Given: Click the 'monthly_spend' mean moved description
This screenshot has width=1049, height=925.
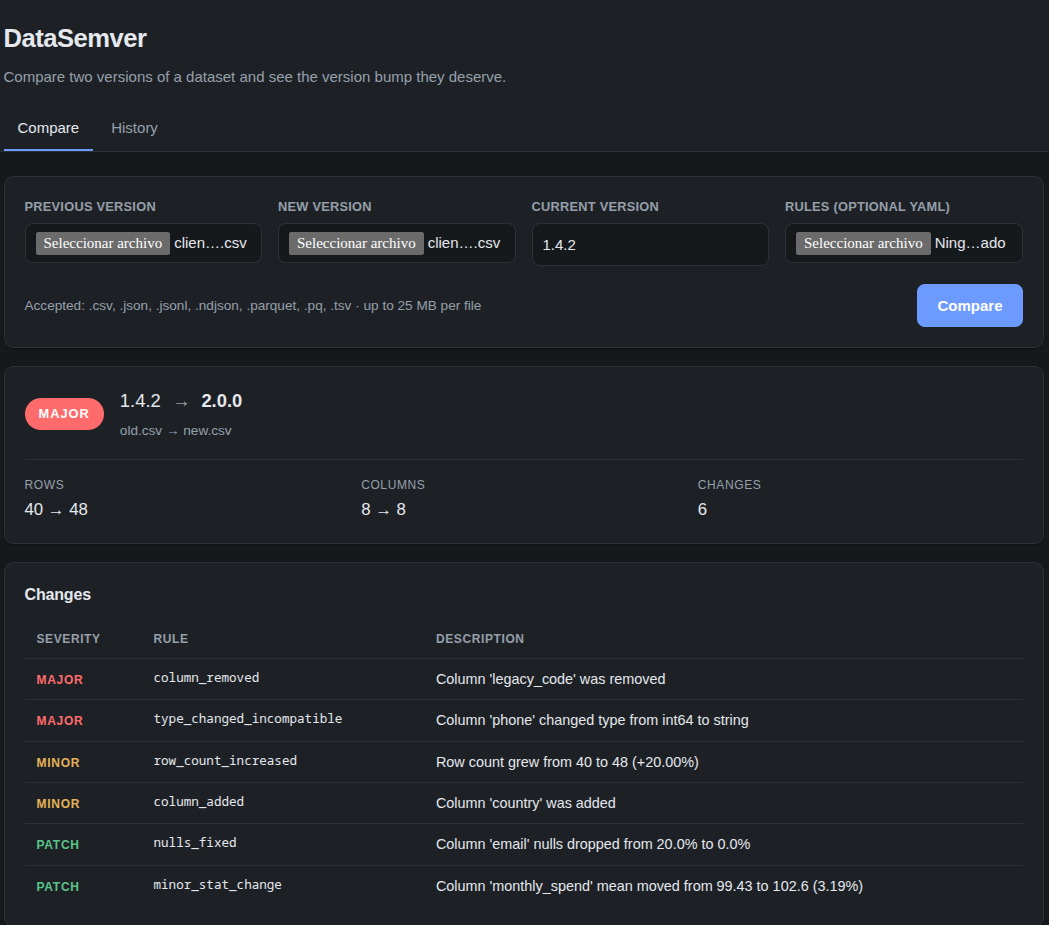Looking at the screenshot, I should [x=649, y=886].
